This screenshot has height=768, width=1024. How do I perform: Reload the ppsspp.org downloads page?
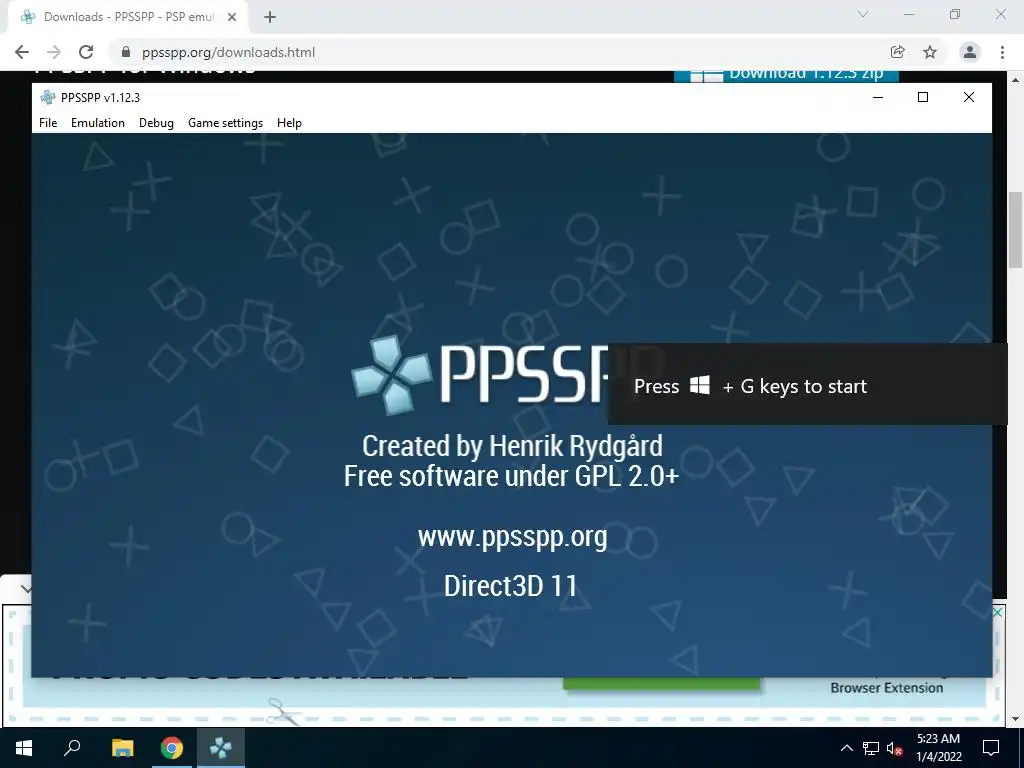coord(86,52)
